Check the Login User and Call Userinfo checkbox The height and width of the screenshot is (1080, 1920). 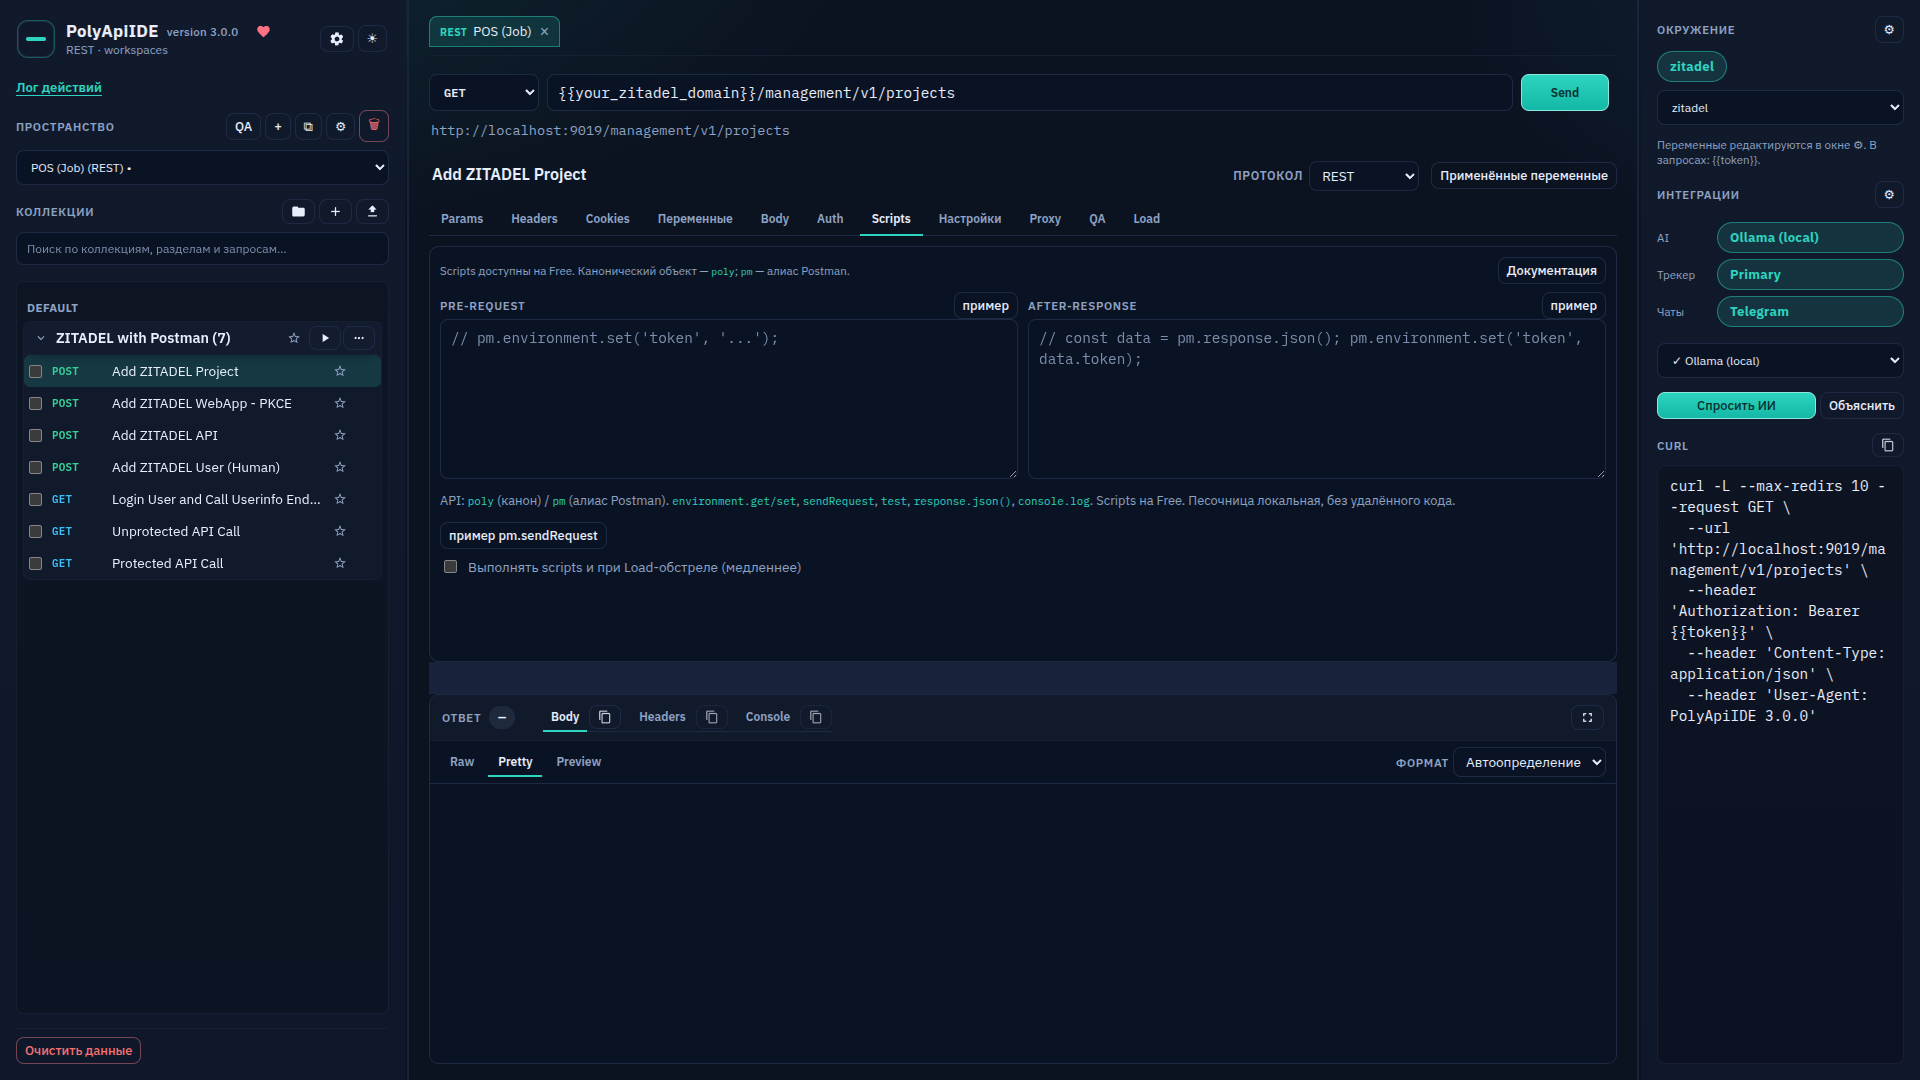36,499
